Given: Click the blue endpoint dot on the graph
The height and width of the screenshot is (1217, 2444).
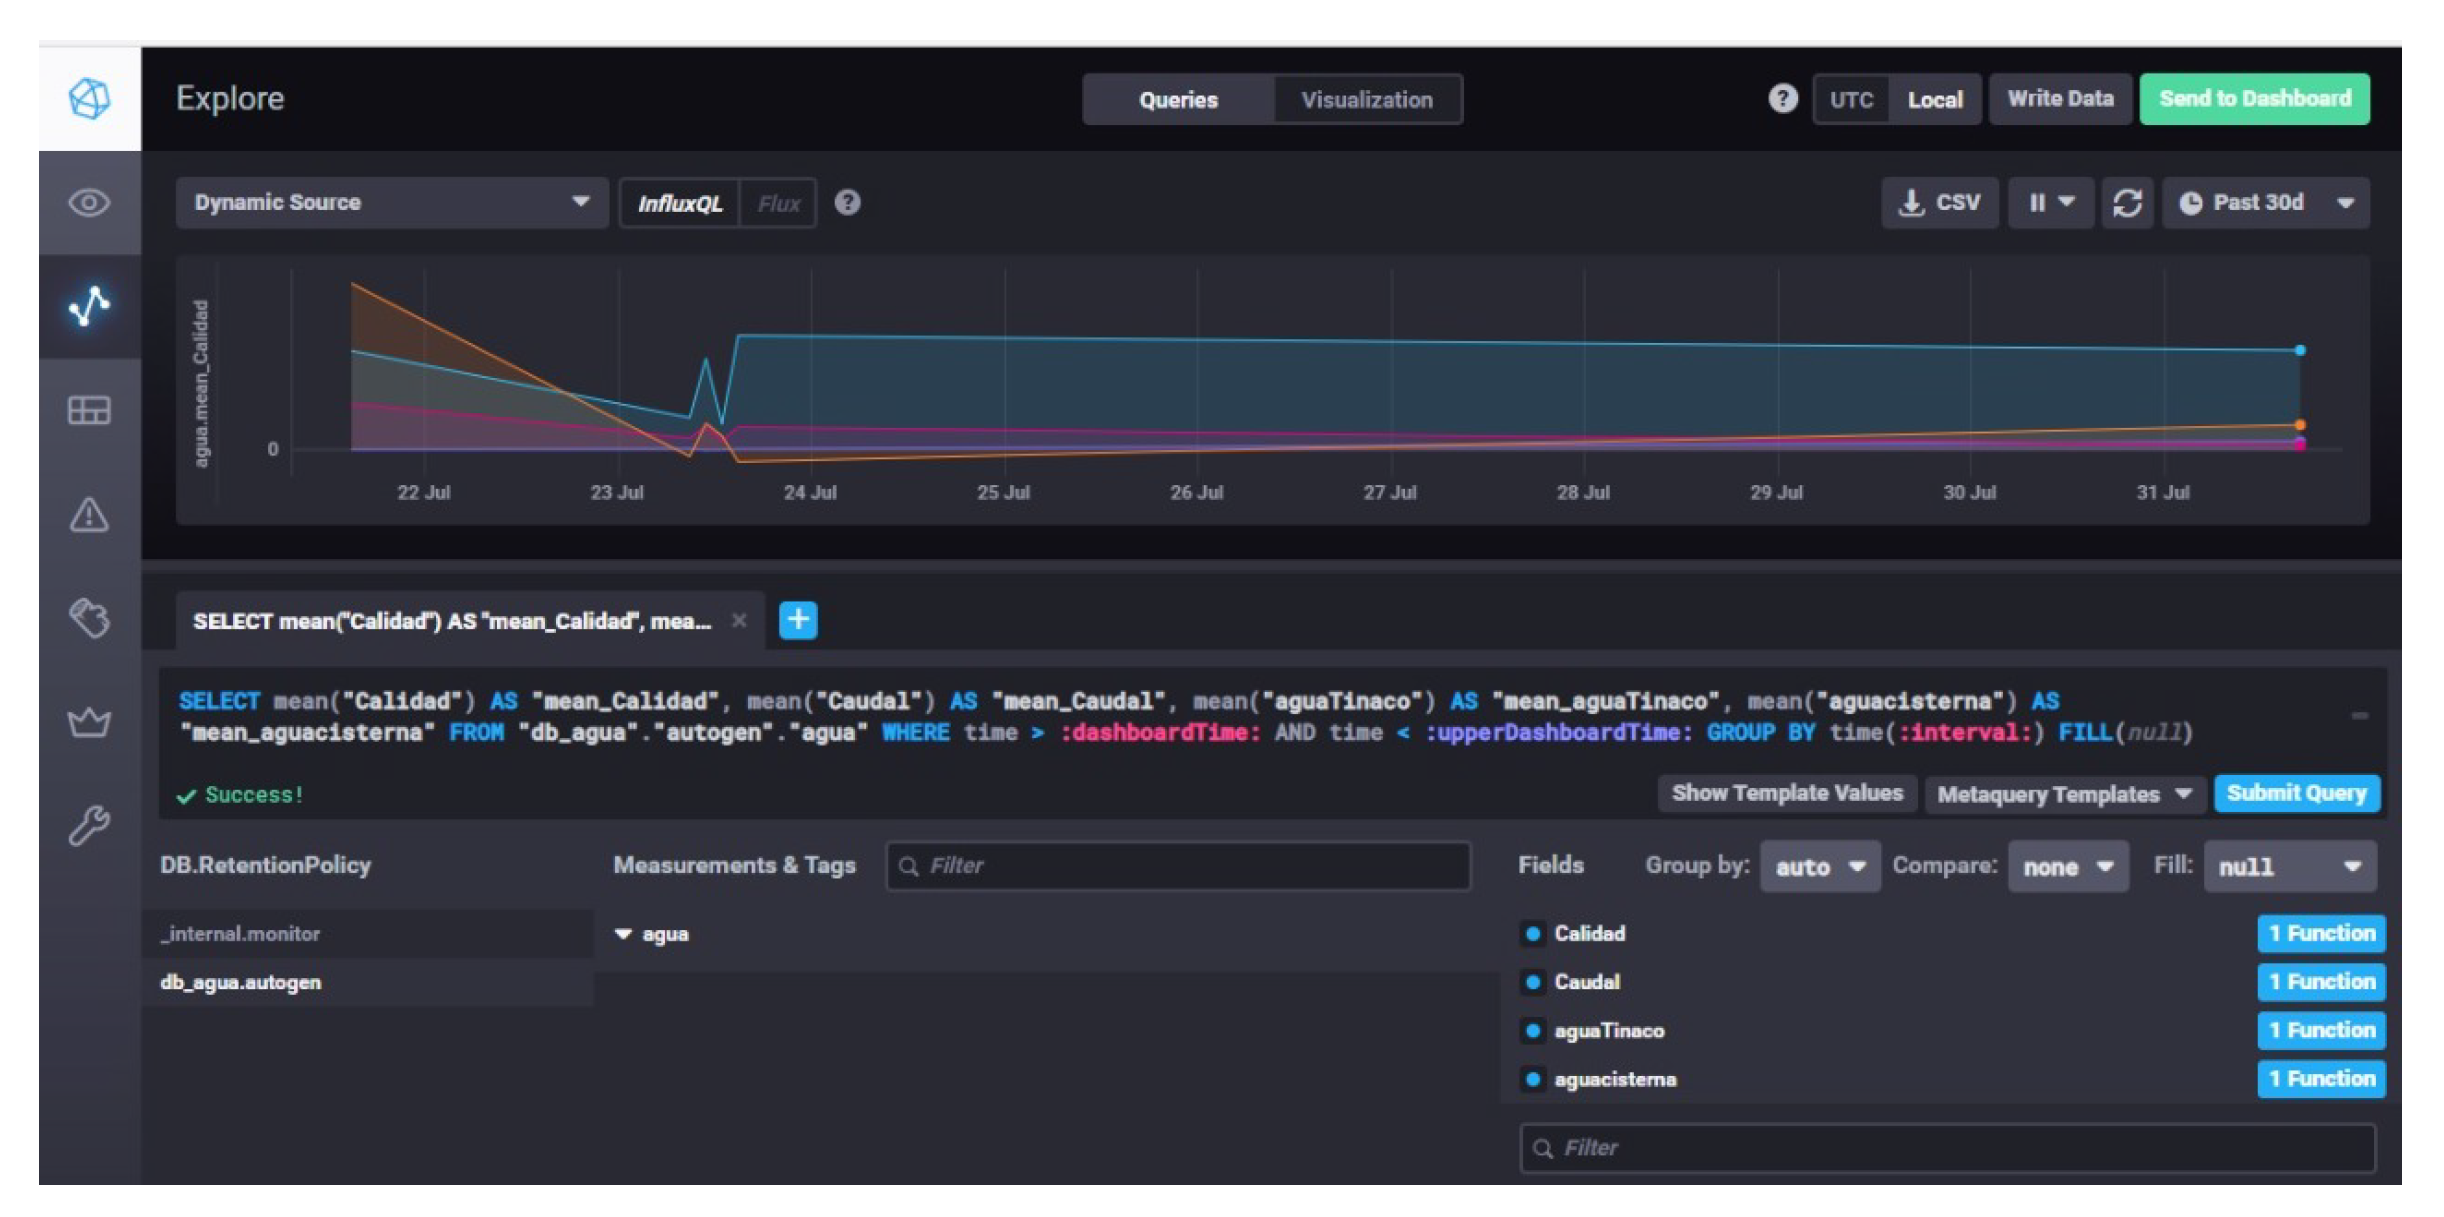Looking at the screenshot, I should (2300, 350).
